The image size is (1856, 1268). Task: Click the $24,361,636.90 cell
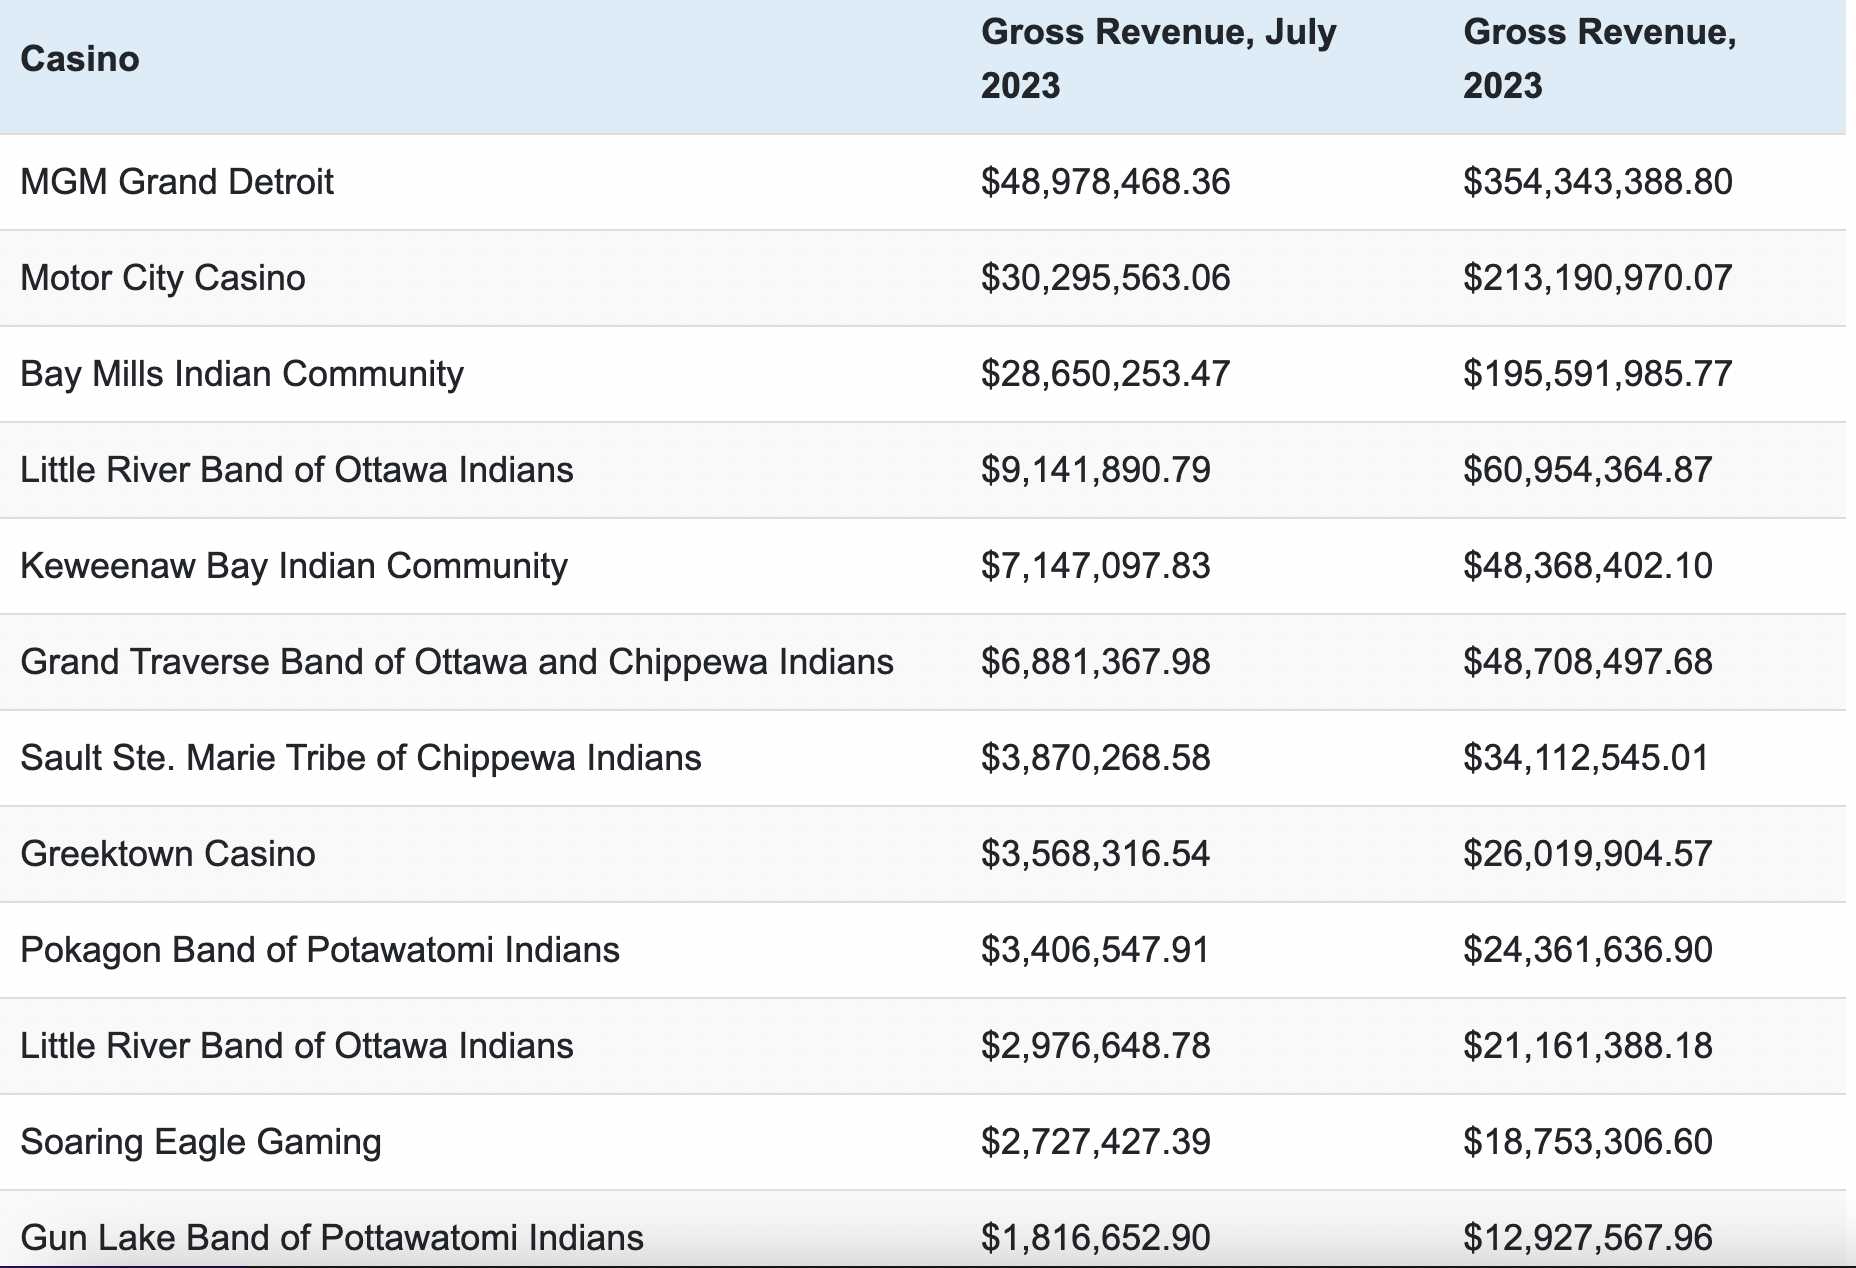click(x=1588, y=950)
